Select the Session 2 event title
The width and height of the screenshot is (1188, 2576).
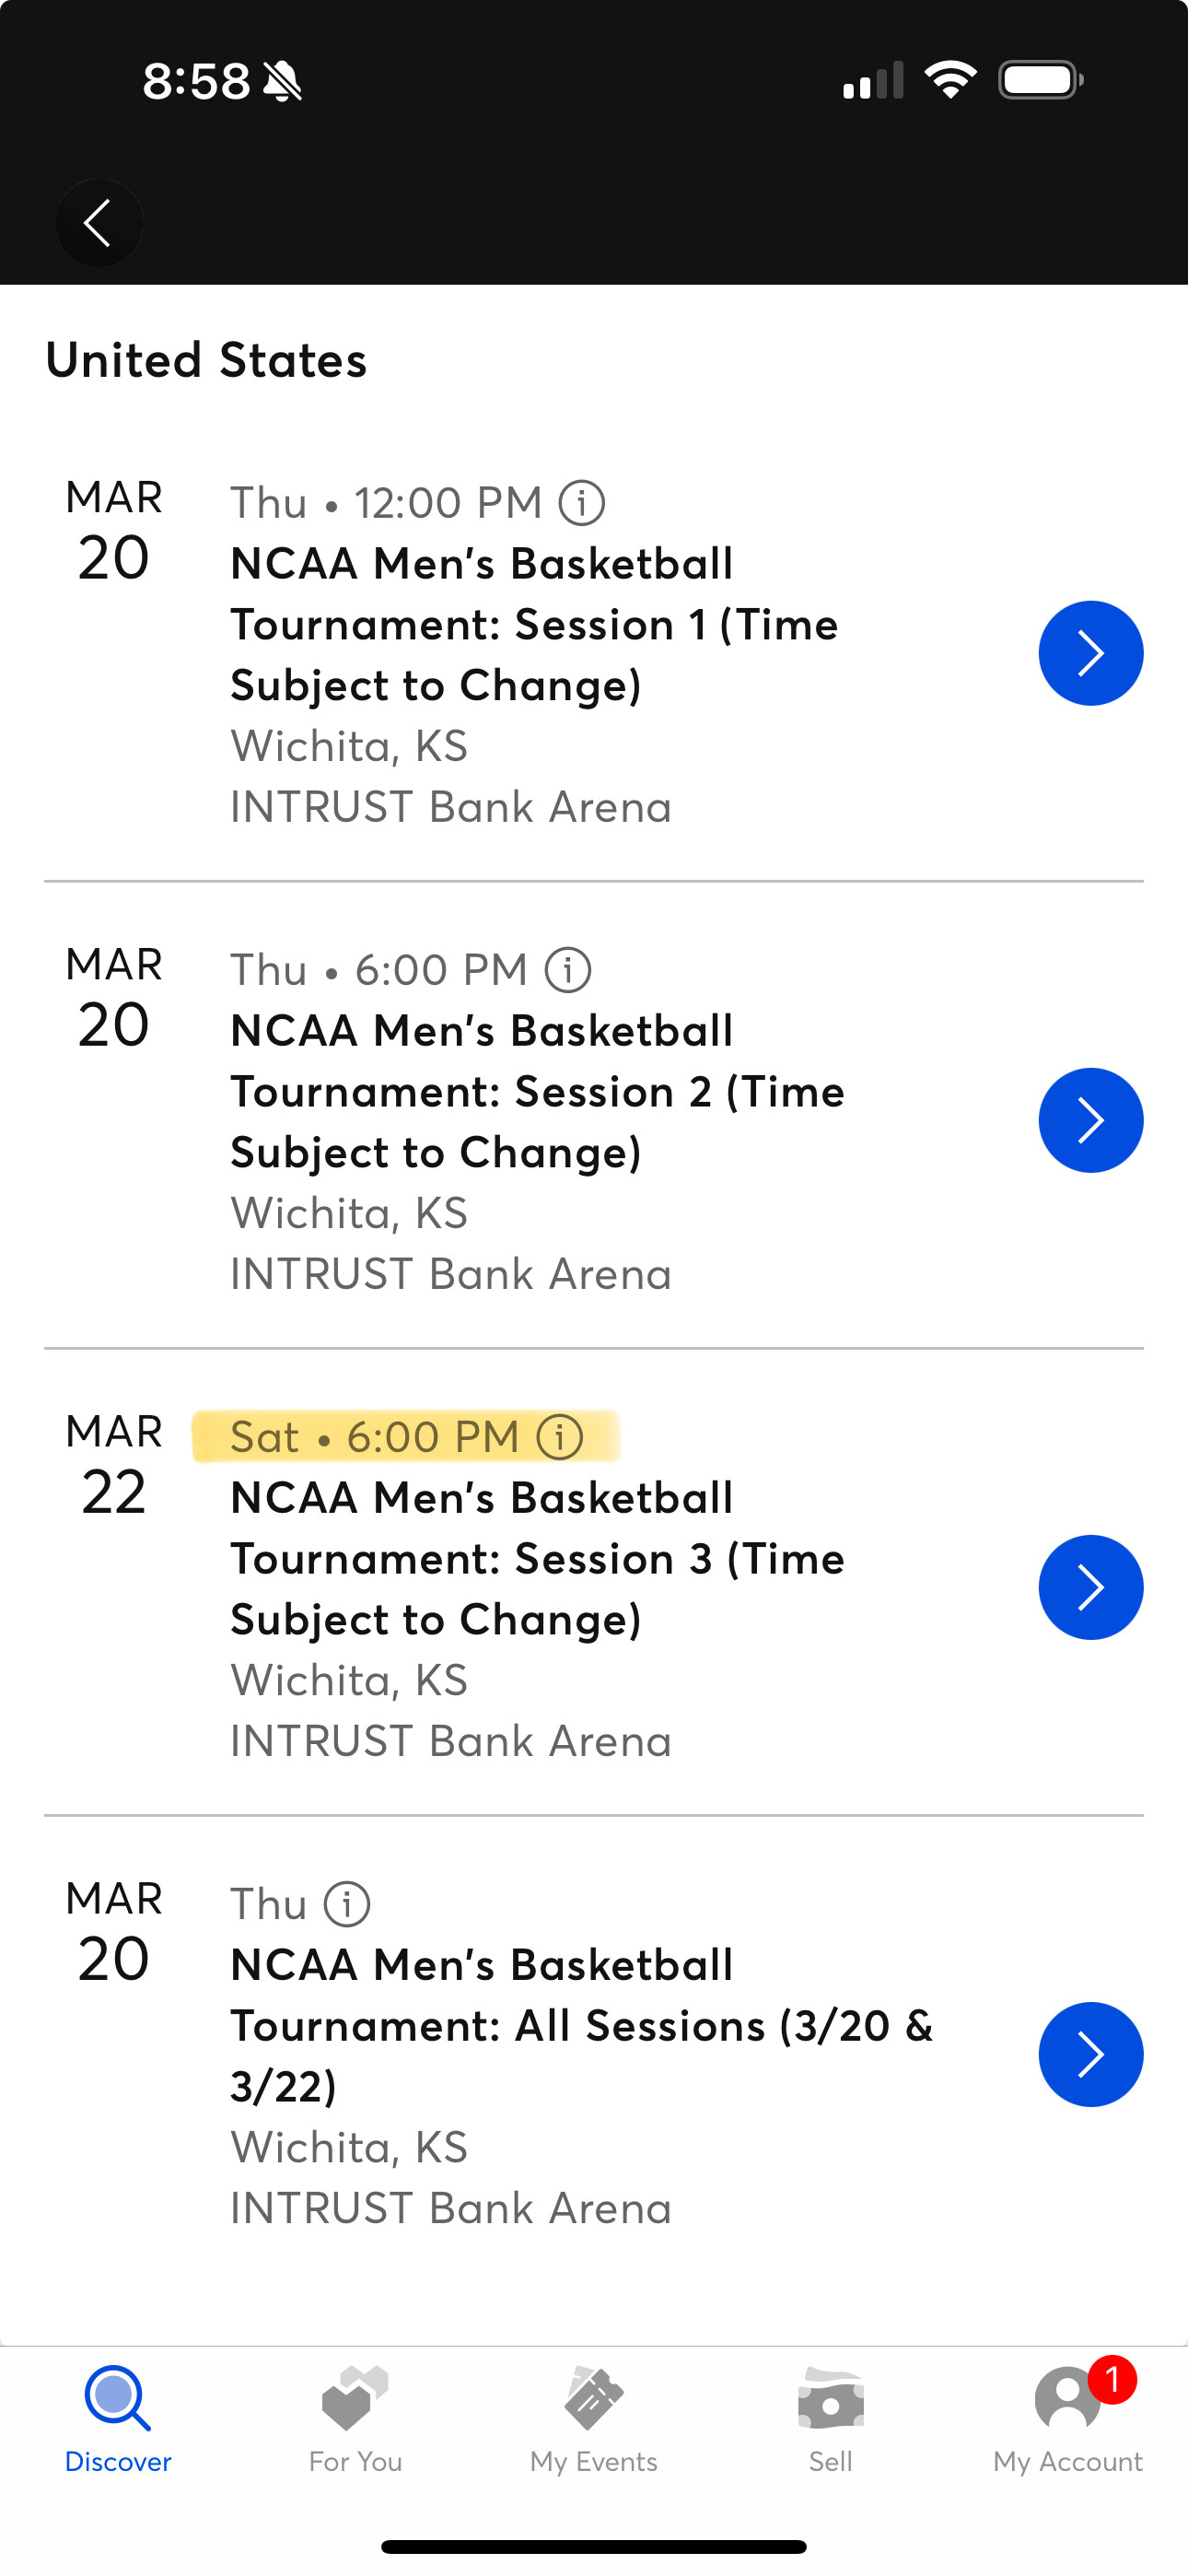tap(537, 1091)
